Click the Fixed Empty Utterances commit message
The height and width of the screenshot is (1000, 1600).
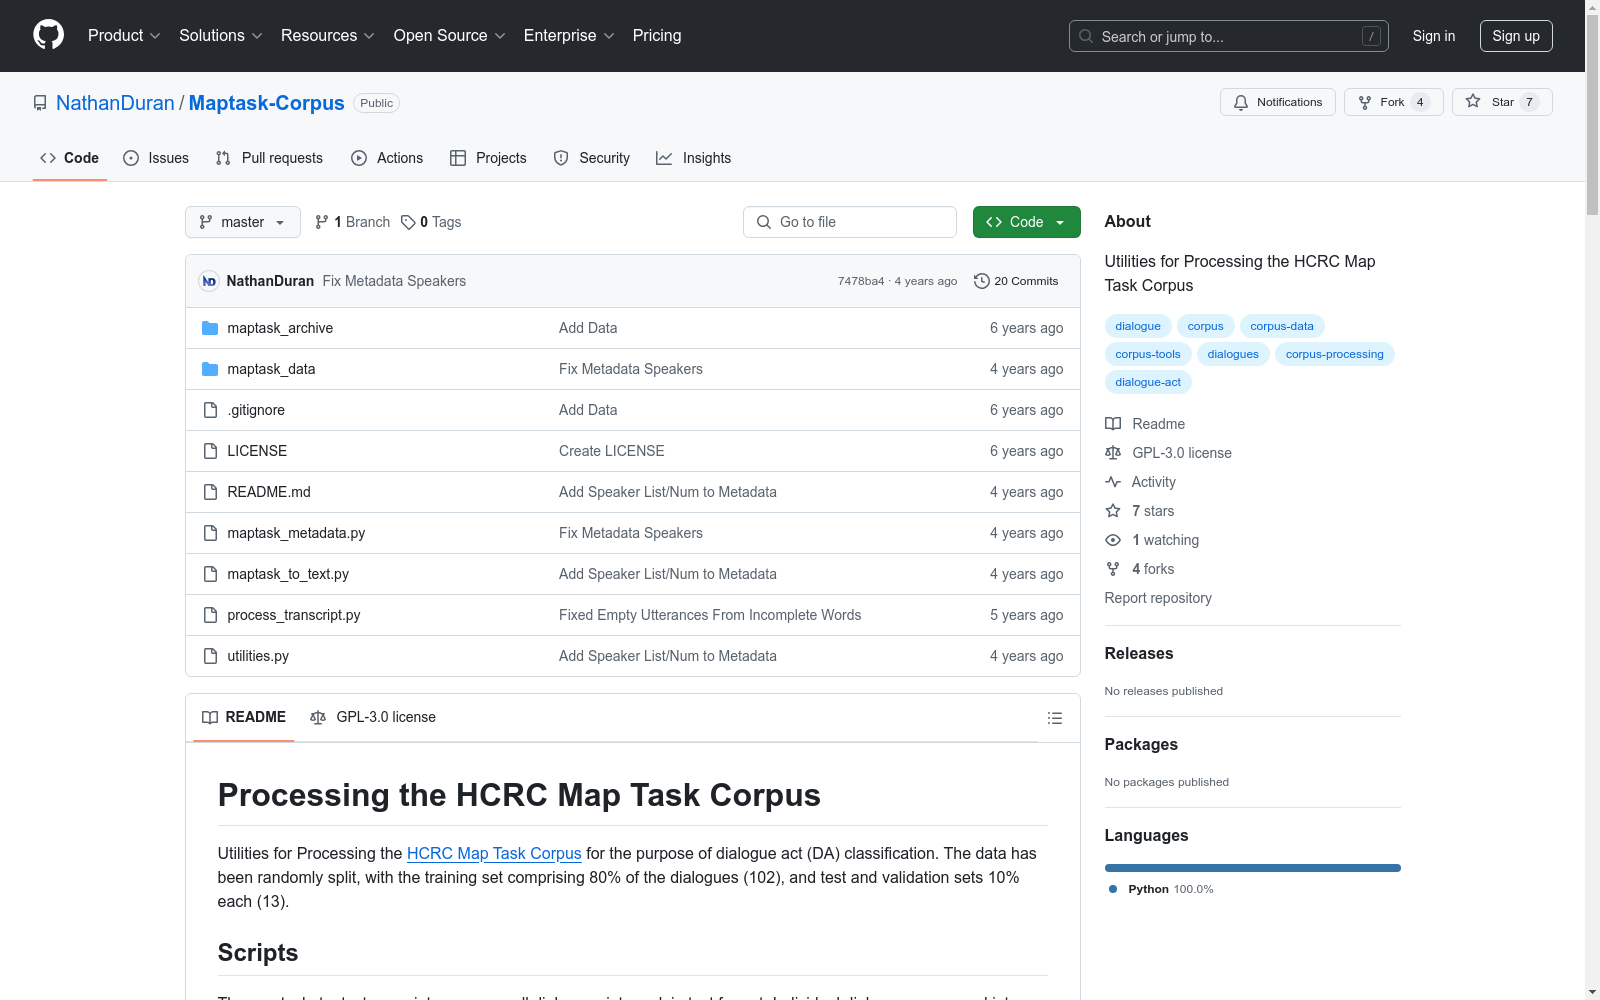(710, 615)
